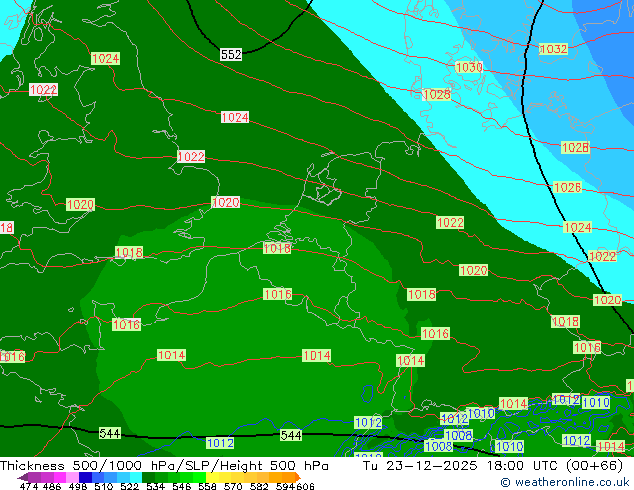634x490 pixels.
Task: Click the partially cut-off 18 label at the map edge
Action: (x=6, y=228)
